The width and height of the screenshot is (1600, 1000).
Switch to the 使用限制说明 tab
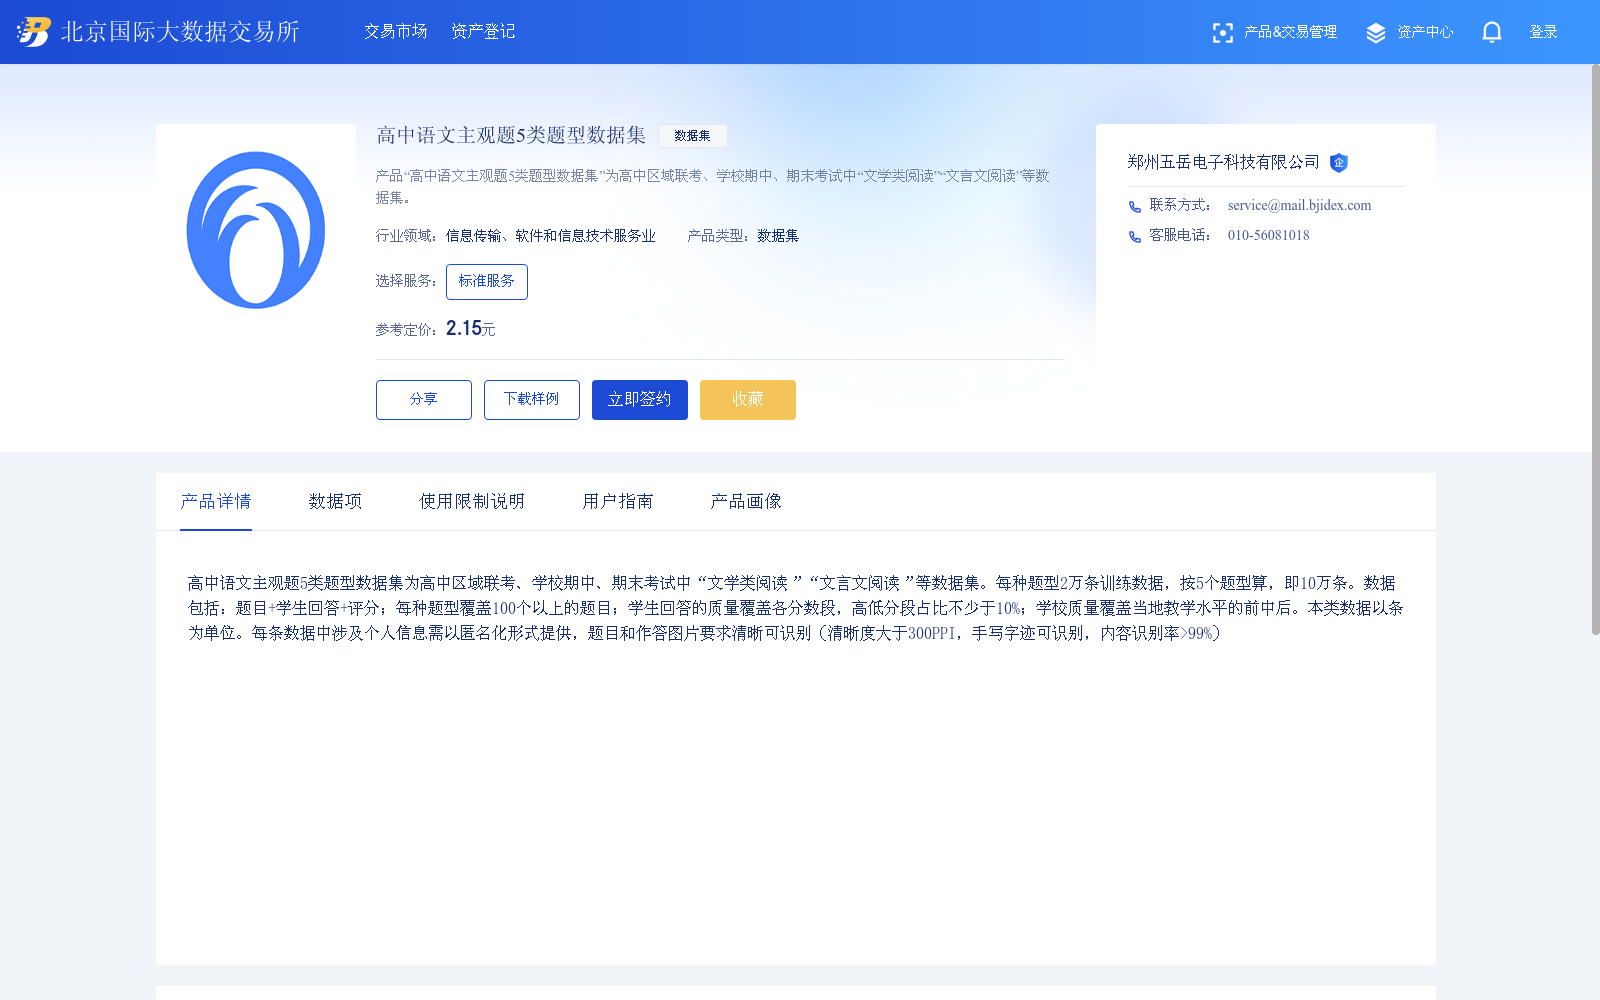click(472, 502)
